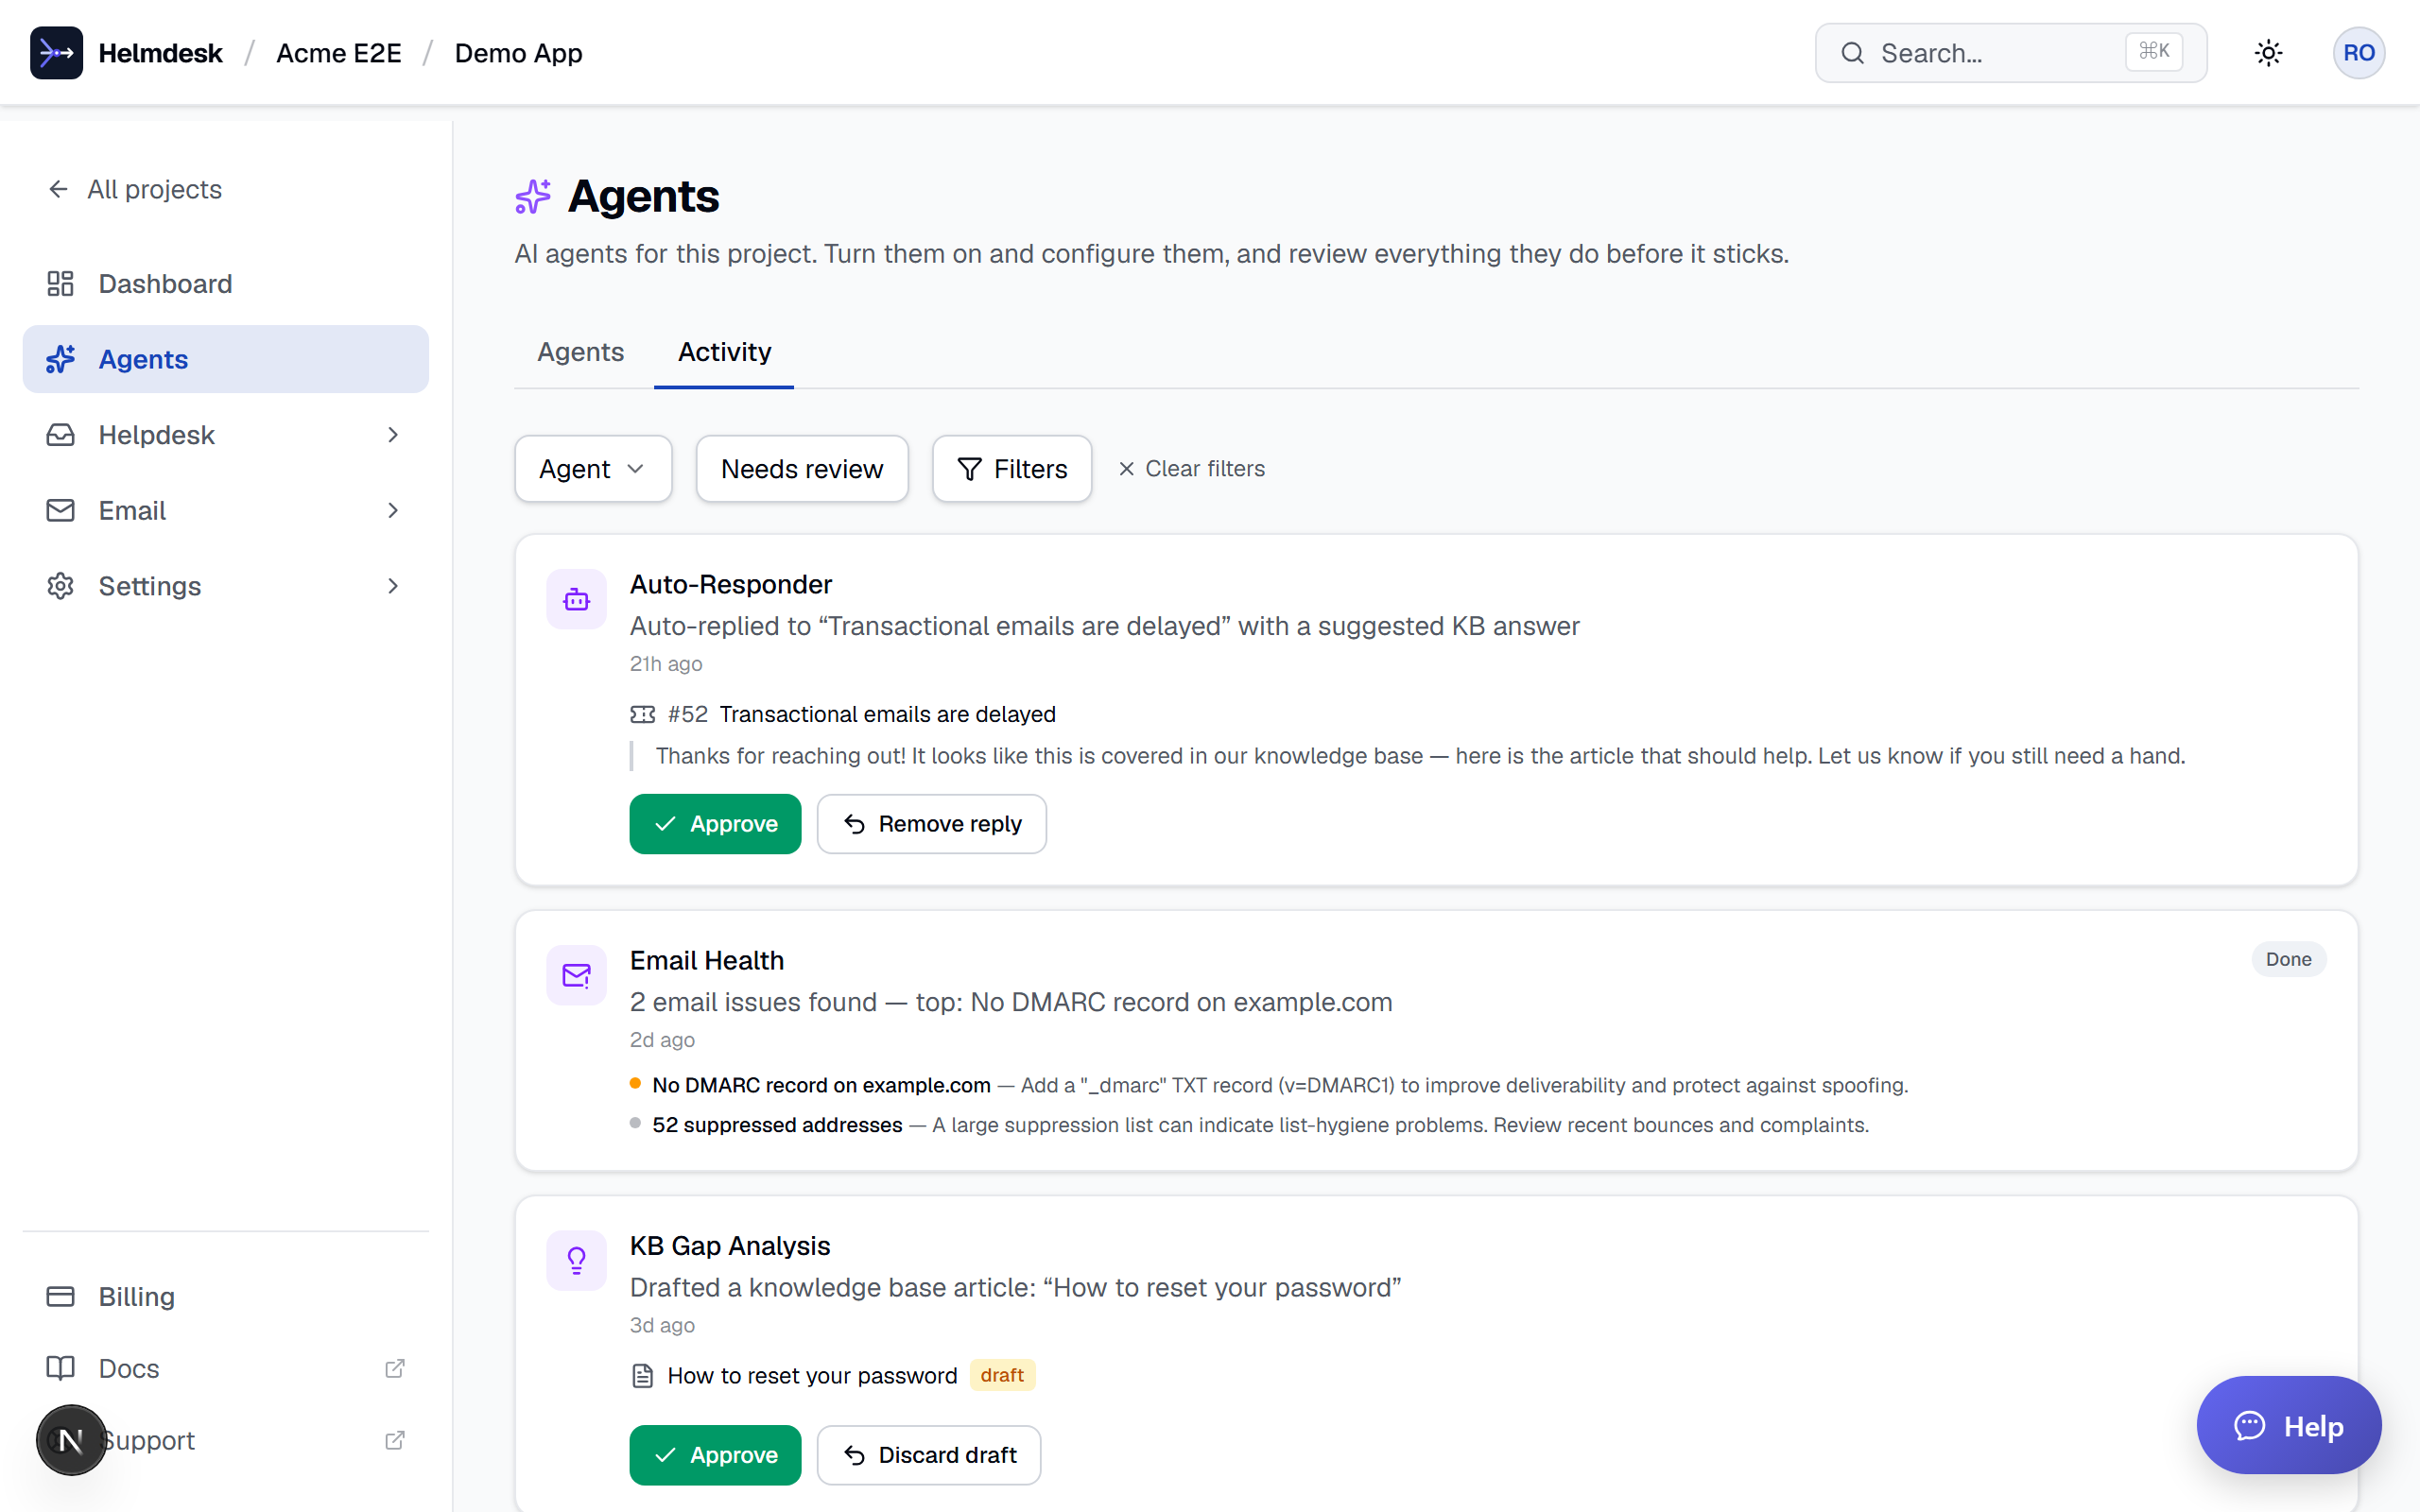Click the "3d ago" timestamp
2420x1512 pixels.
[661, 1325]
